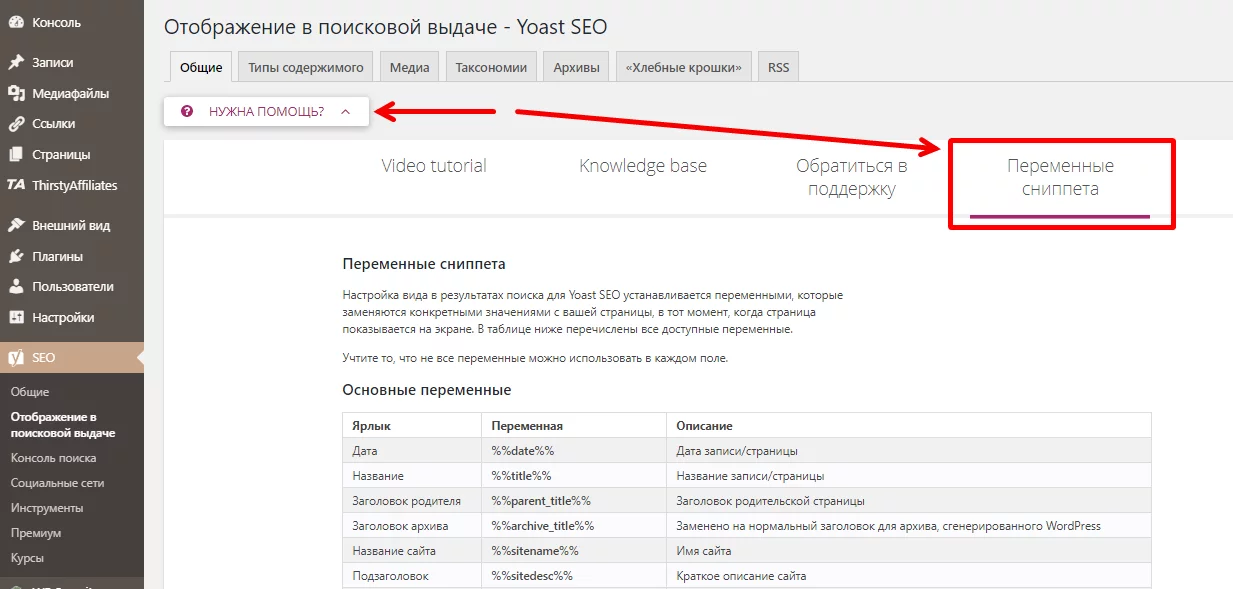Open the Медиа tab

point(410,67)
